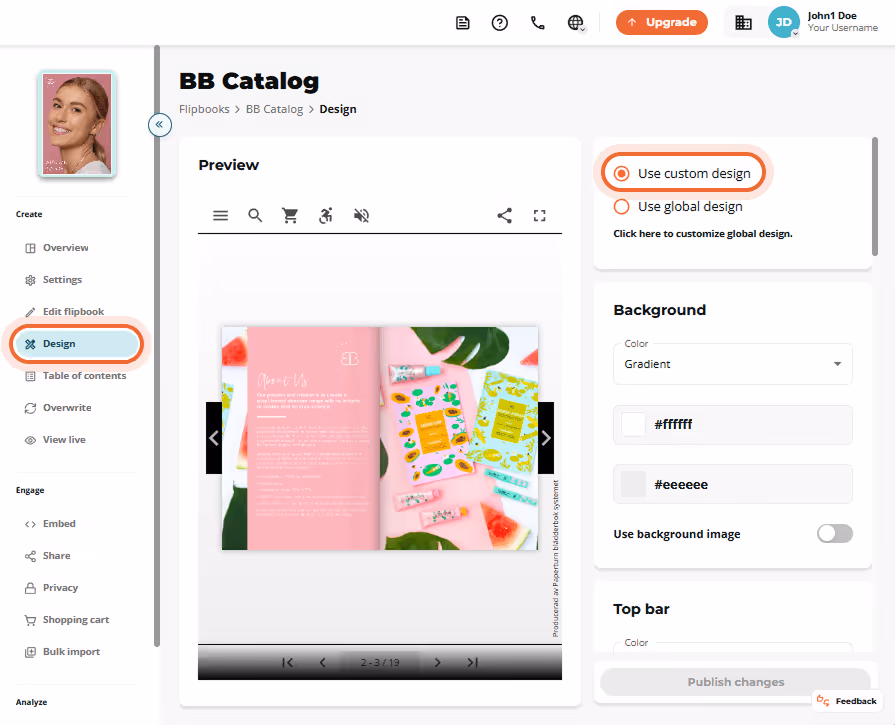Viewport: 895px width, 725px height.
Task: Toggle Use background image switch
Action: [x=834, y=534]
